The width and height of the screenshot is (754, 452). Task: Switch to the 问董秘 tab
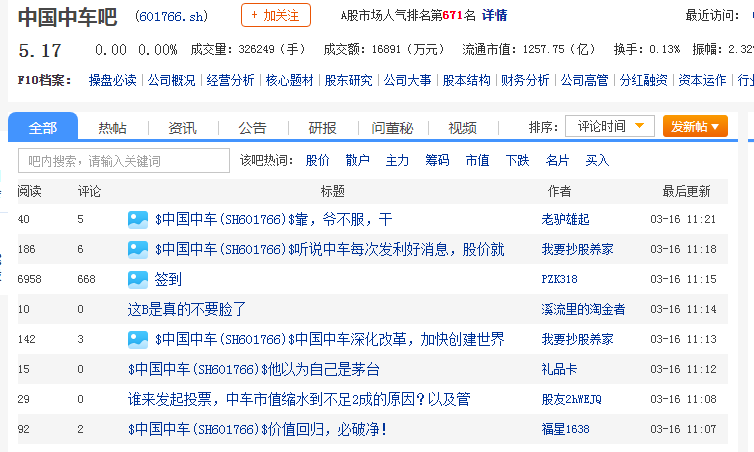tap(392, 127)
